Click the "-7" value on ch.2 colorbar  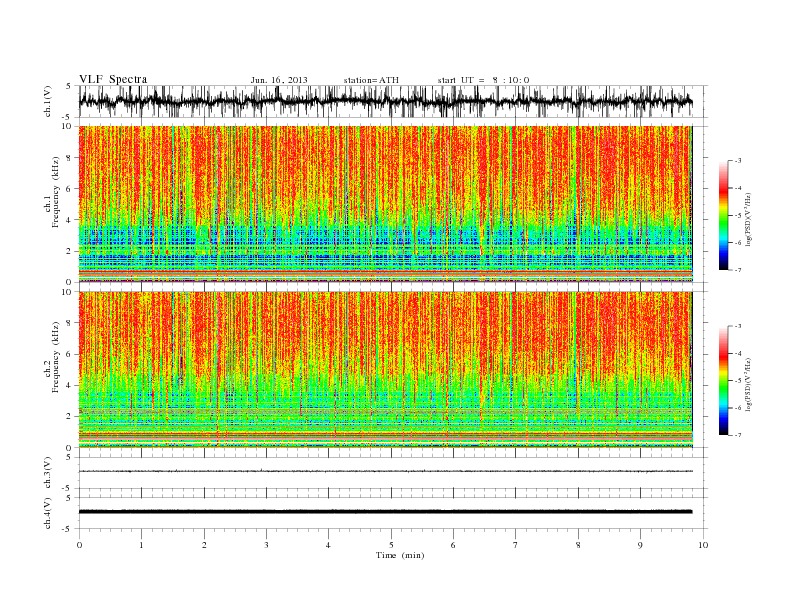[738, 435]
